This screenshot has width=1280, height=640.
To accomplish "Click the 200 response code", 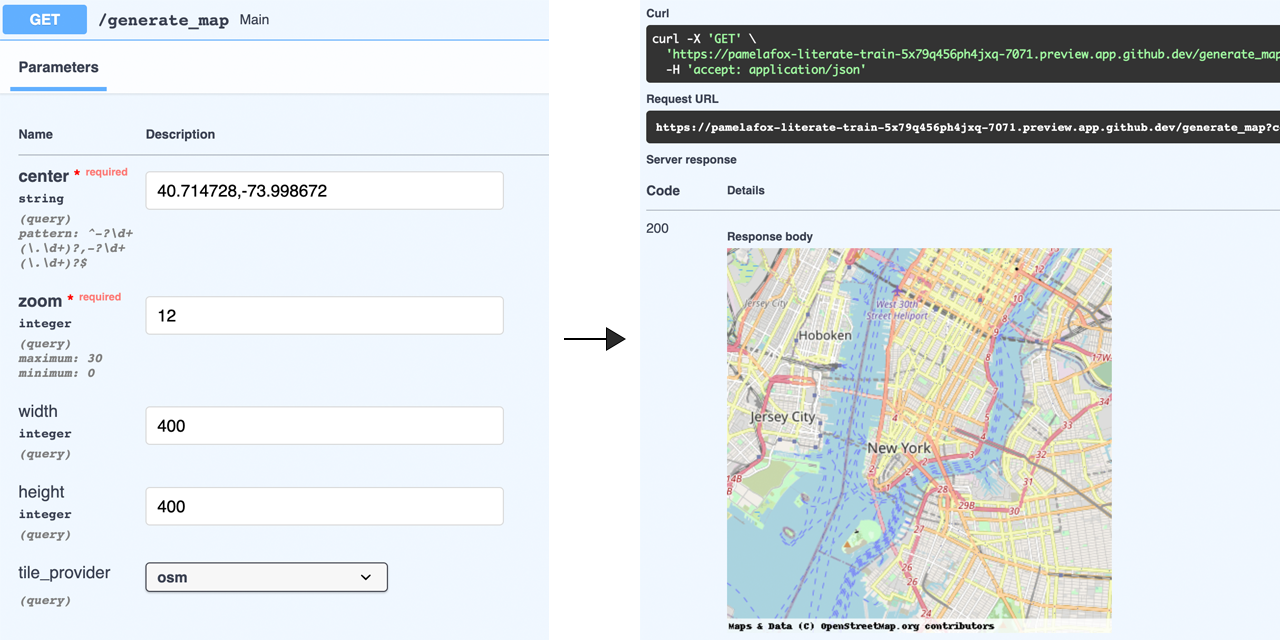I will pyautogui.click(x=657, y=228).
